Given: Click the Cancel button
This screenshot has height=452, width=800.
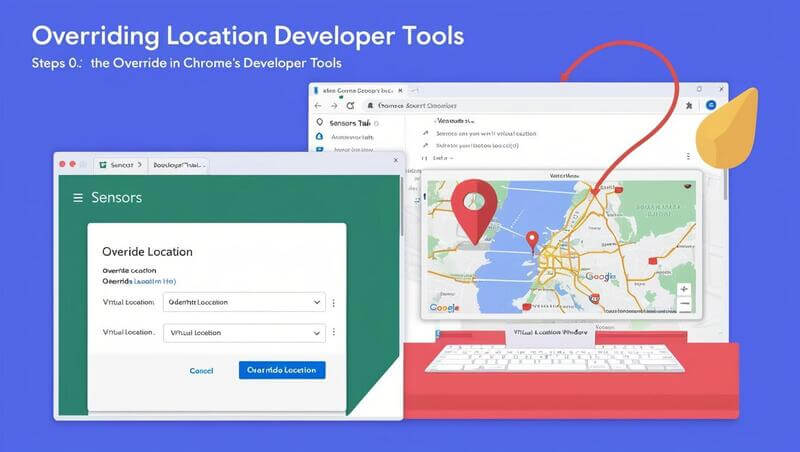Looking at the screenshot, I should point(202,371).
